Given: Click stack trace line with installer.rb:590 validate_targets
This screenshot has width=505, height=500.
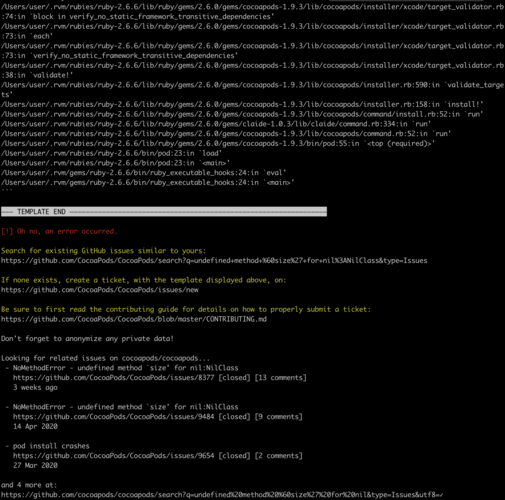Looking at the screenshot, I should coord(252,90).
